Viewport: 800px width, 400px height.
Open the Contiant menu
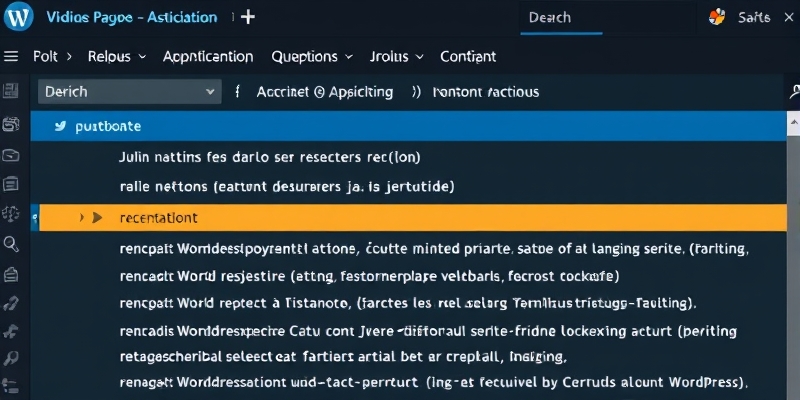(468, 57)
